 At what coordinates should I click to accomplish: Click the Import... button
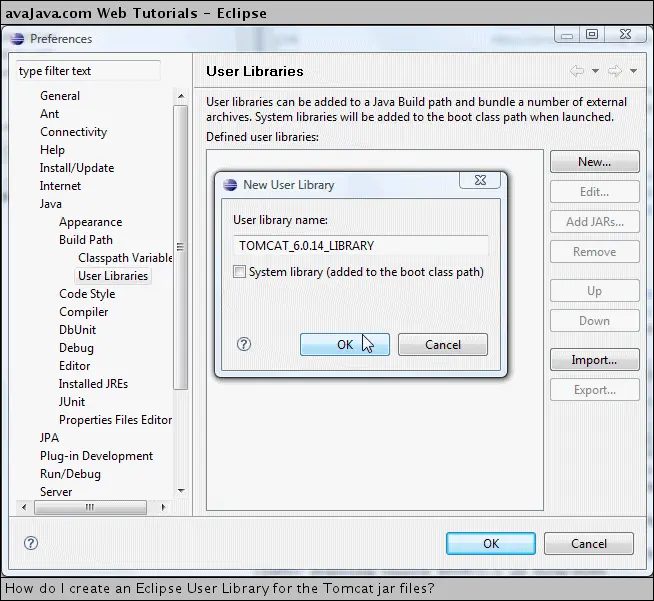(x=594, y=360)
